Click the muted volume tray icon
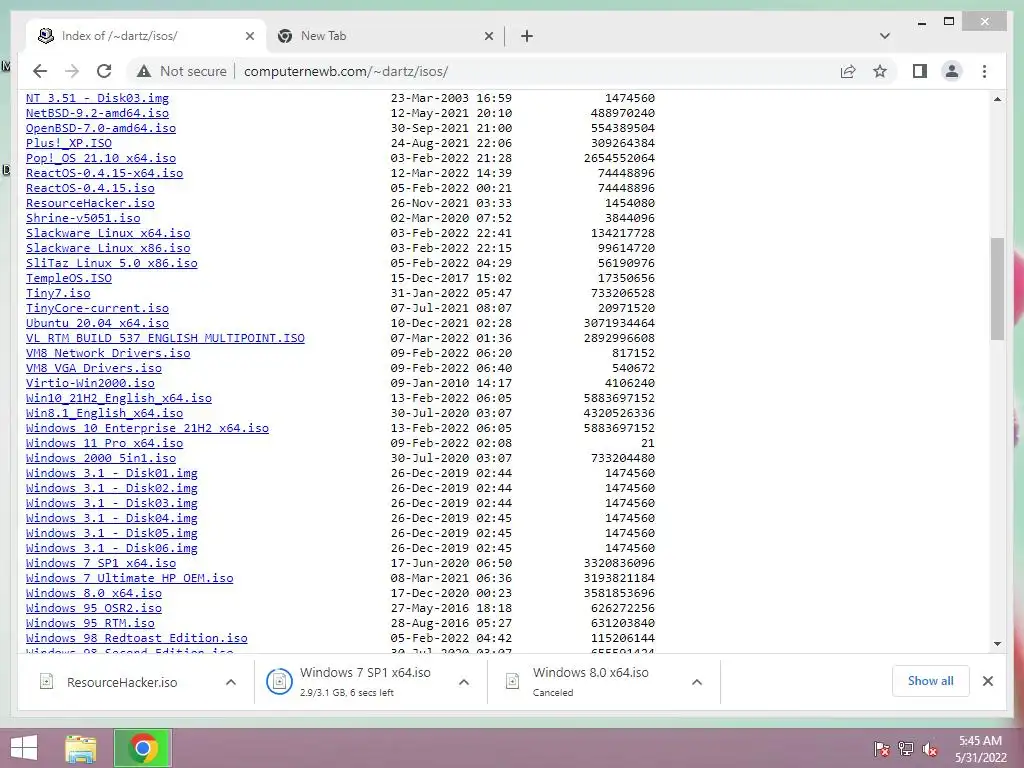 (x=930, y=749)
